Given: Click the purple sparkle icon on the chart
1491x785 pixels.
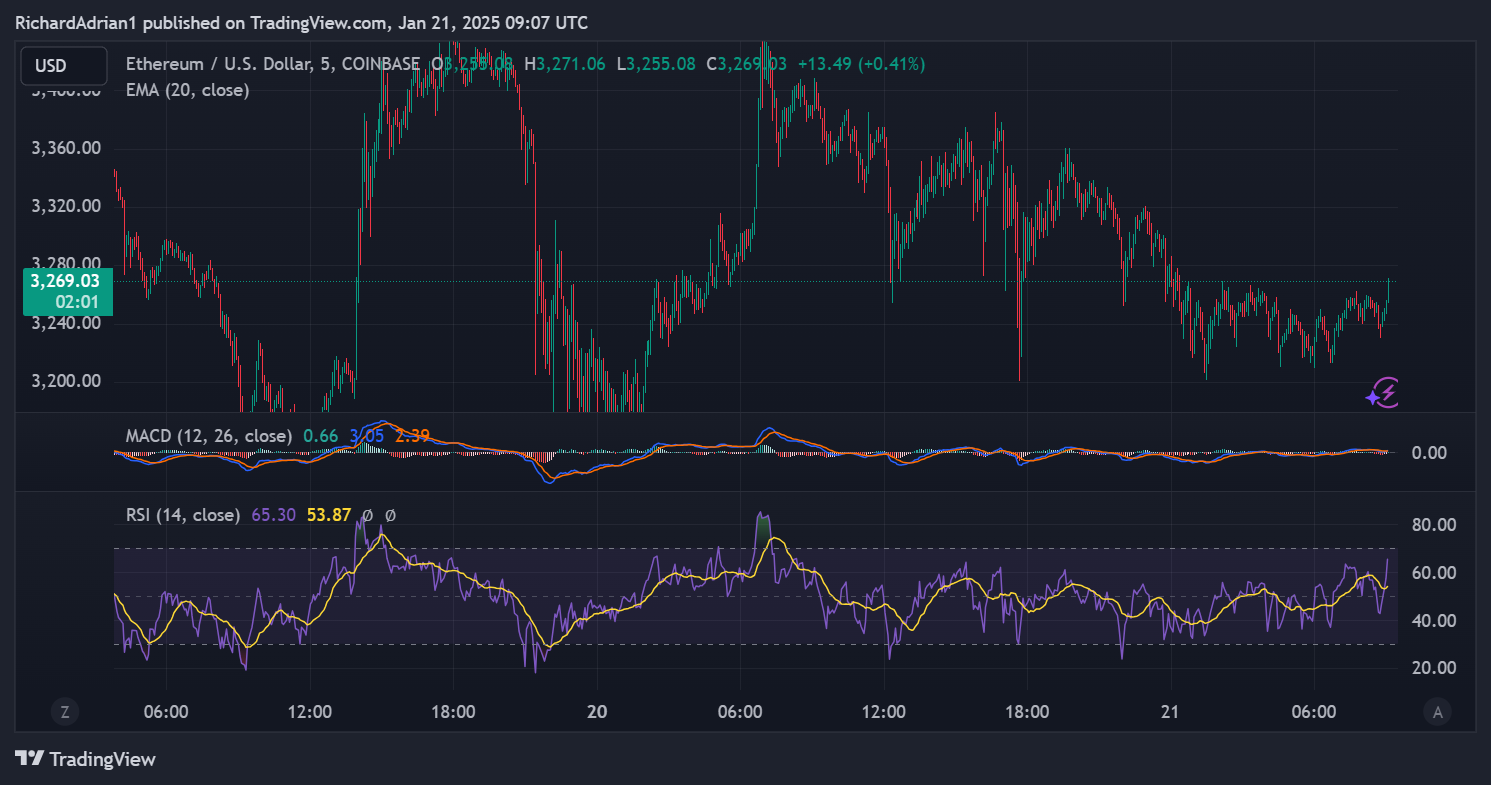Looking at the screenshot, I should pyautogui.click(x=1382, y=393).
